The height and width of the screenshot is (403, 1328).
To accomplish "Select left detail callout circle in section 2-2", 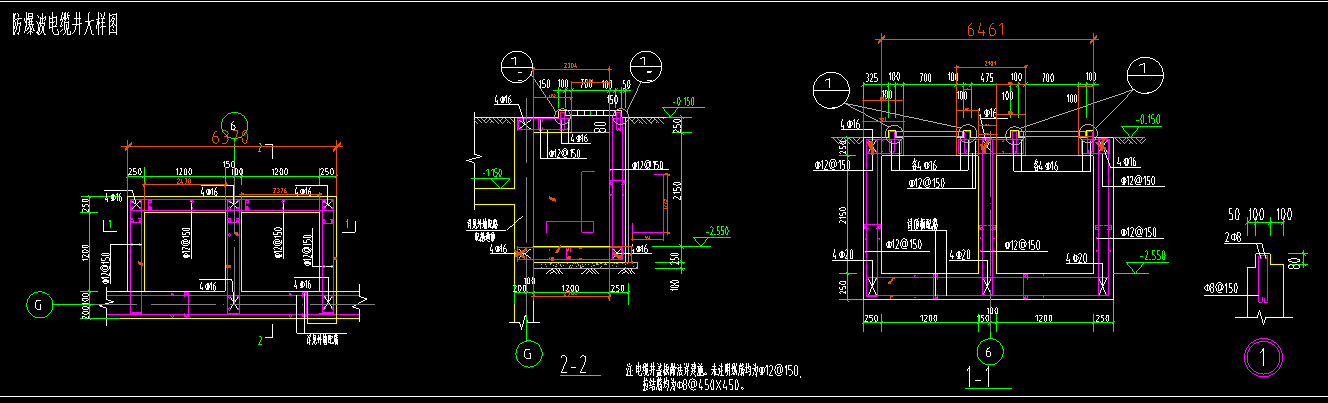I will pyautogui.click(x=518, y=67).
